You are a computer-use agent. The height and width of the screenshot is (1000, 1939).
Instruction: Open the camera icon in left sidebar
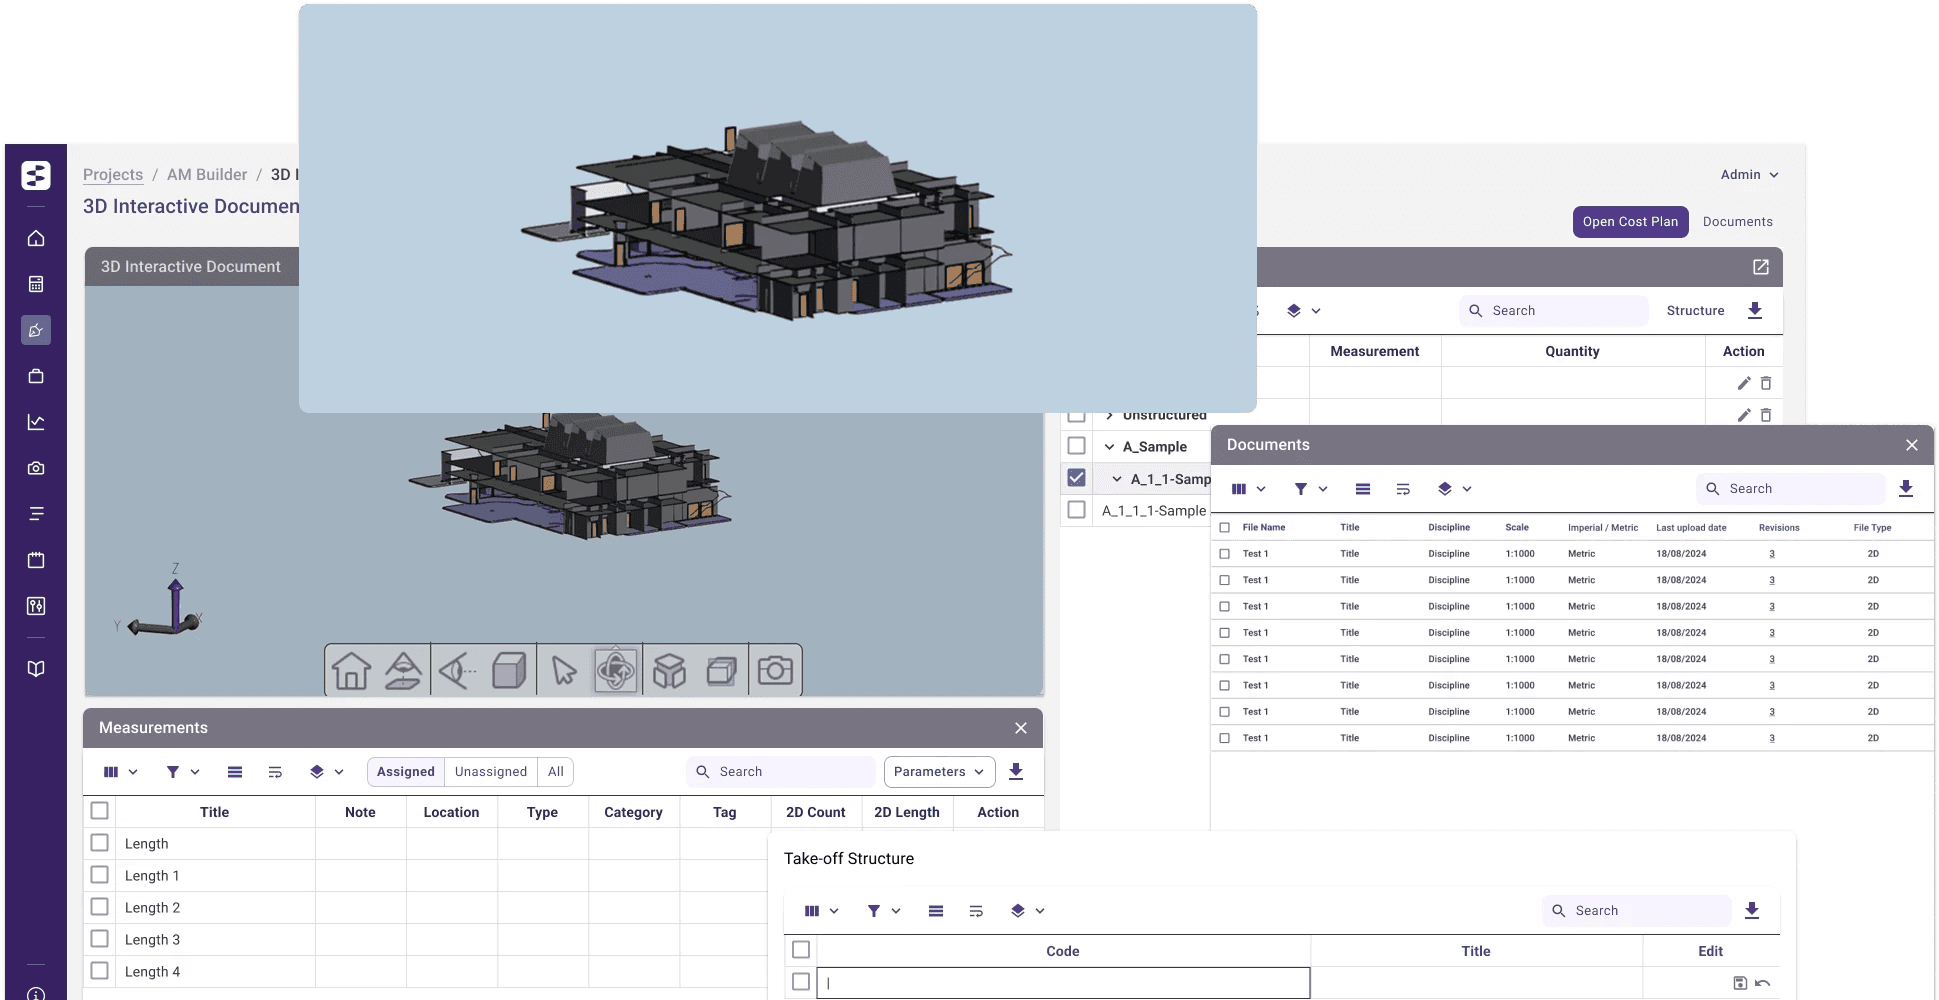pyautogui.click(x=36, y=468)
